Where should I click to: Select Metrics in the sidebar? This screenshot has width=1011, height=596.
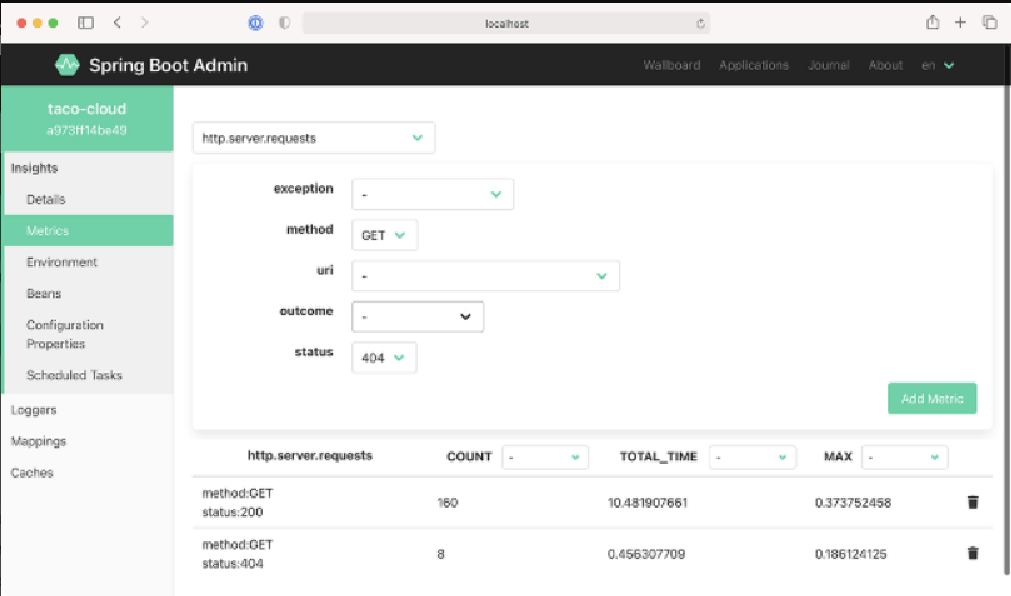89,230
